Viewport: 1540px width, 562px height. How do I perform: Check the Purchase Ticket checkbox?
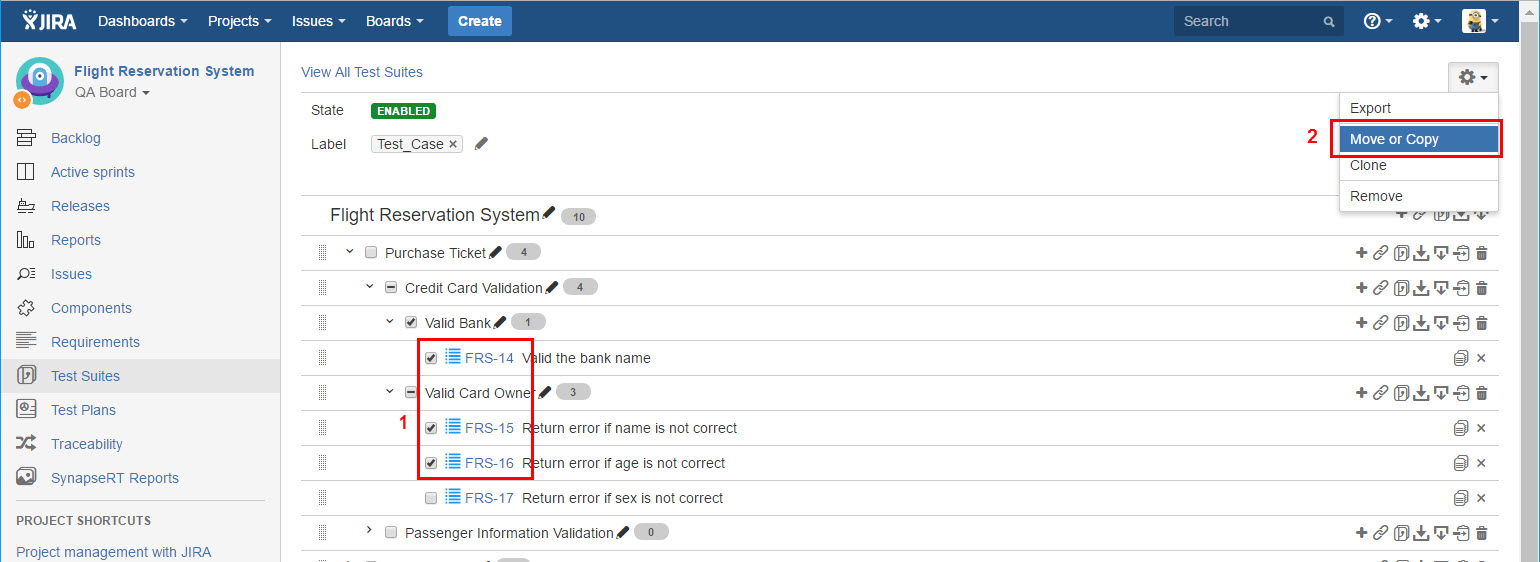click(x=371, y=253)
